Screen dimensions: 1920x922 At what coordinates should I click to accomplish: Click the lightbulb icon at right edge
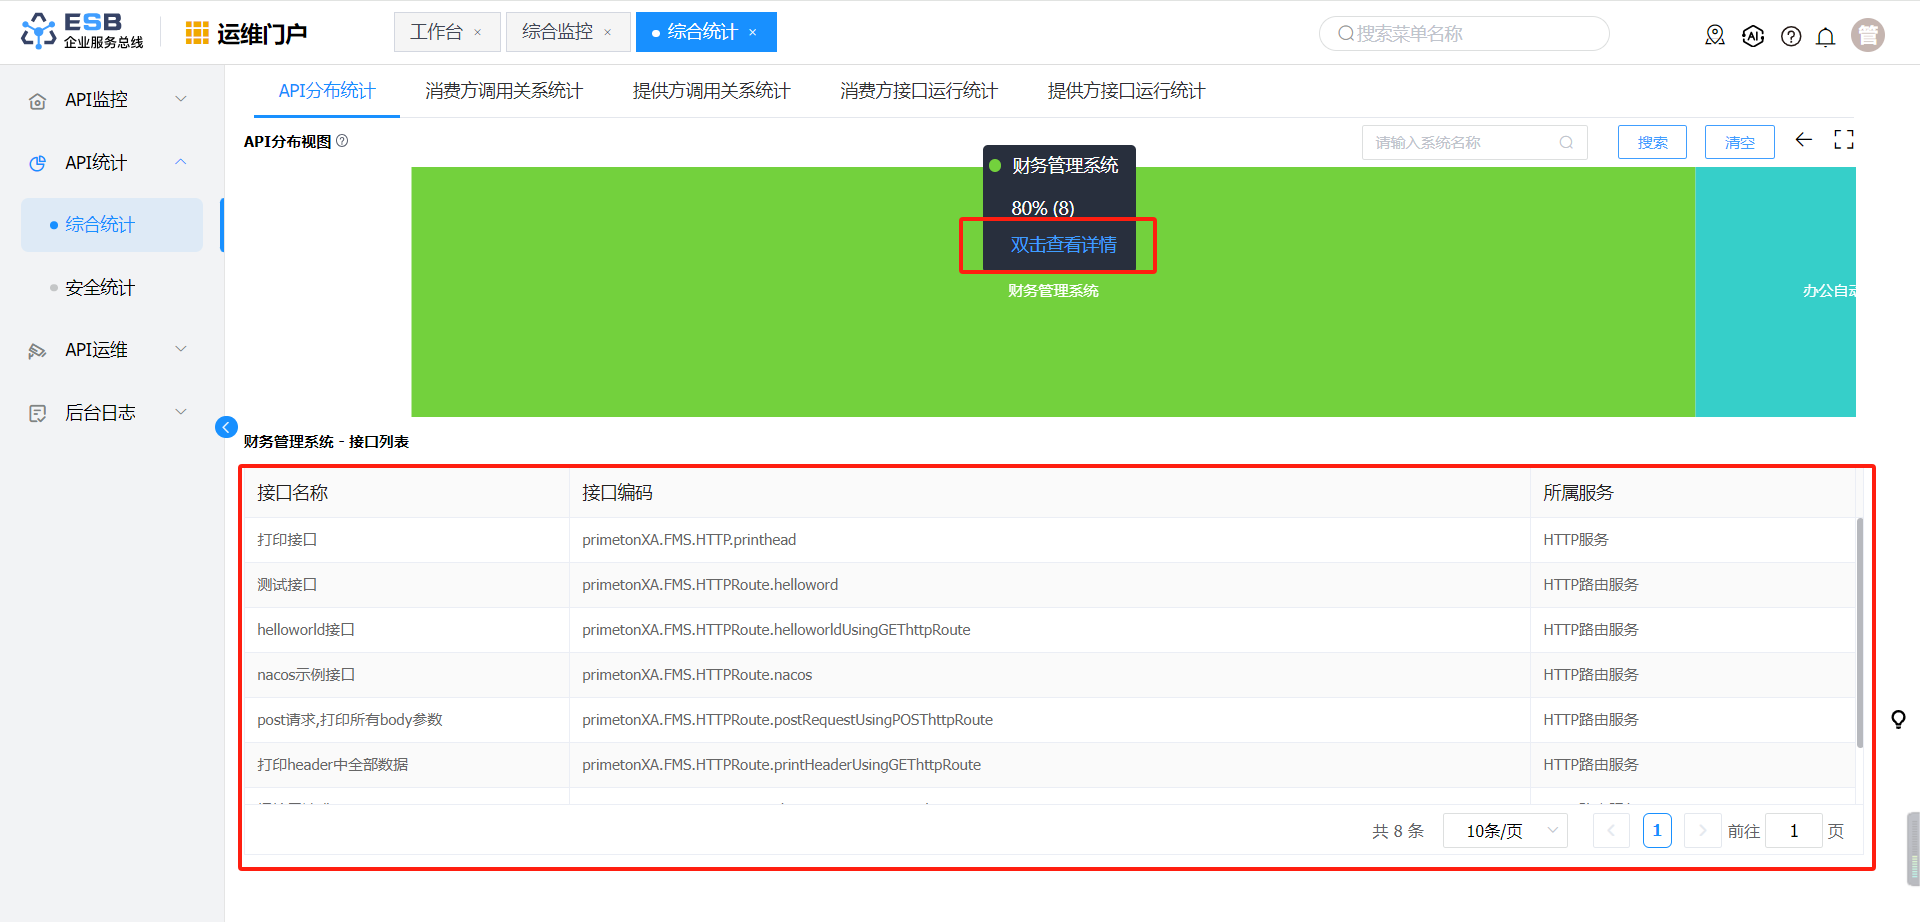click(1897, 719)
